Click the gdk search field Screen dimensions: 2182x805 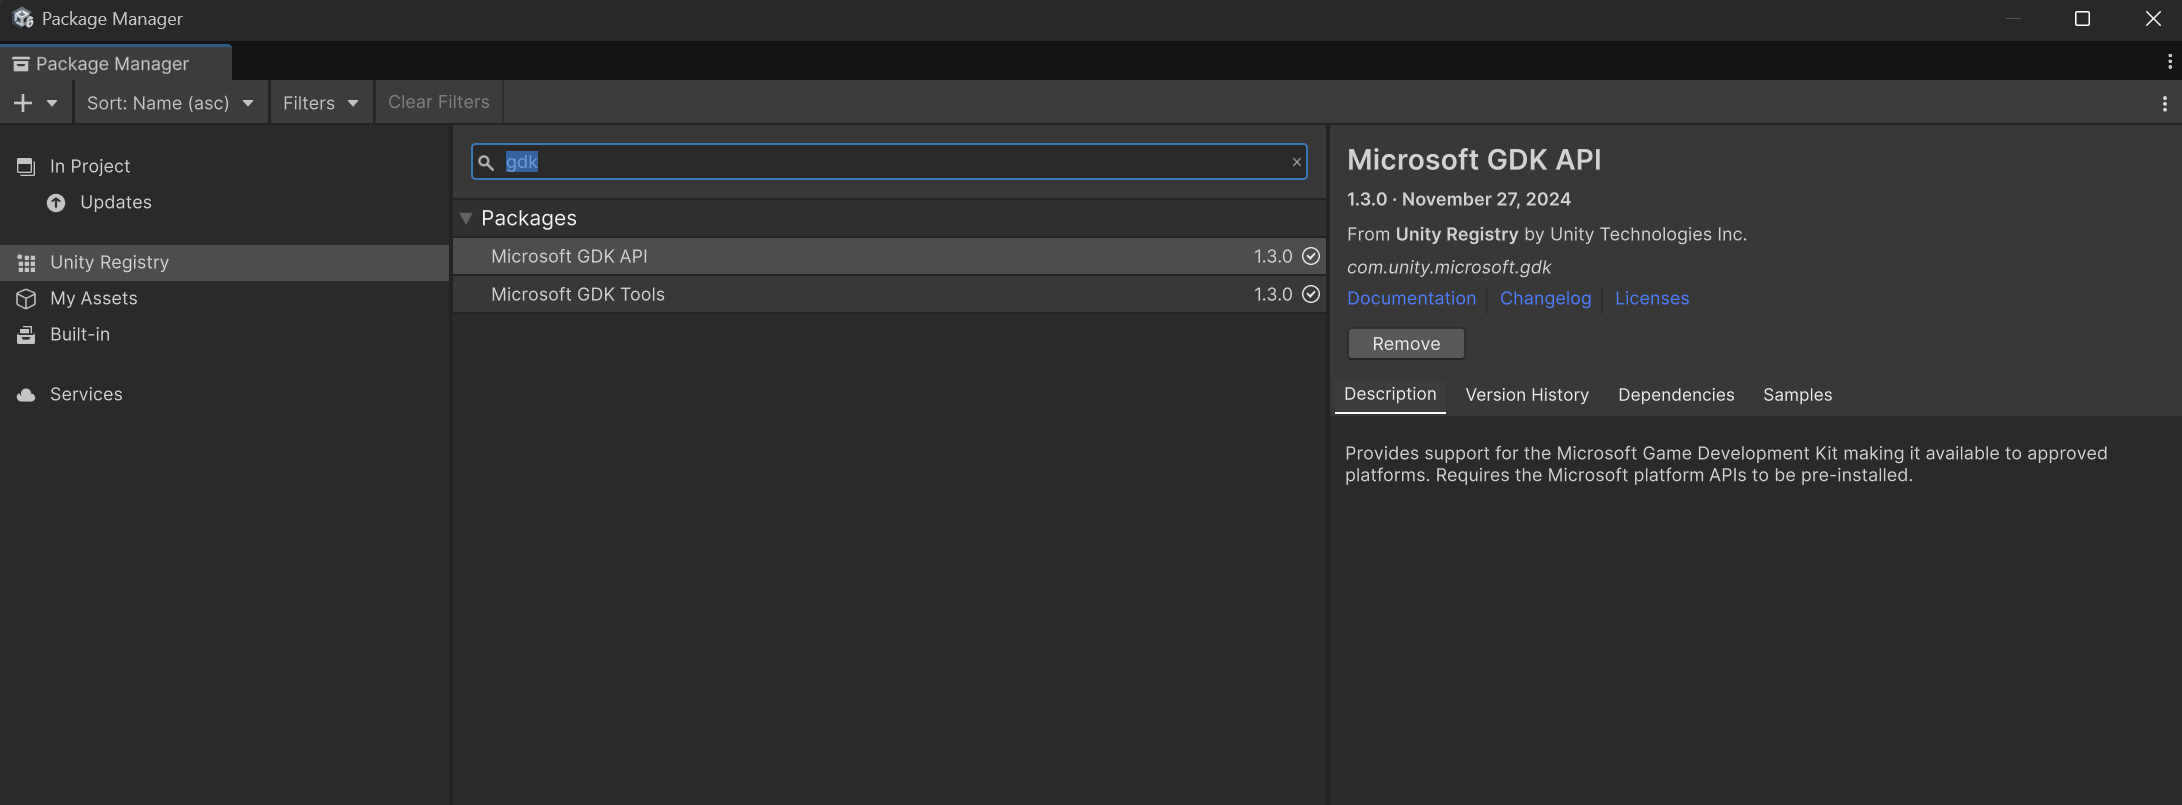point(889,162)
